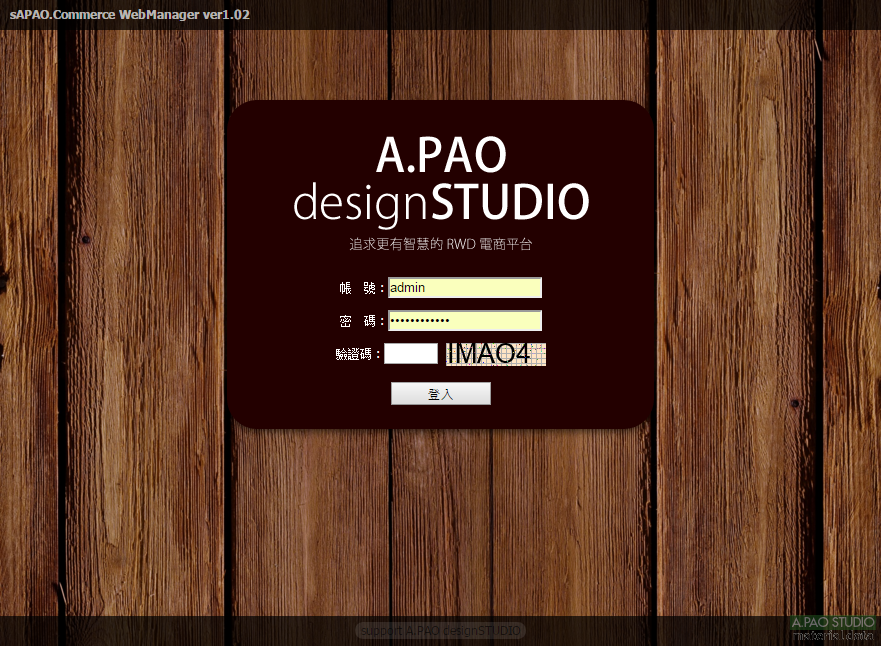Open the support A.PAO designSTUDIO footer link

440,631
